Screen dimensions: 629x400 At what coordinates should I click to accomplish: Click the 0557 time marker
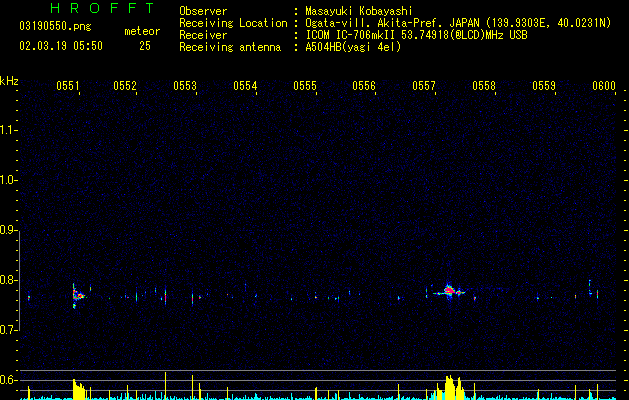(424, 86)
